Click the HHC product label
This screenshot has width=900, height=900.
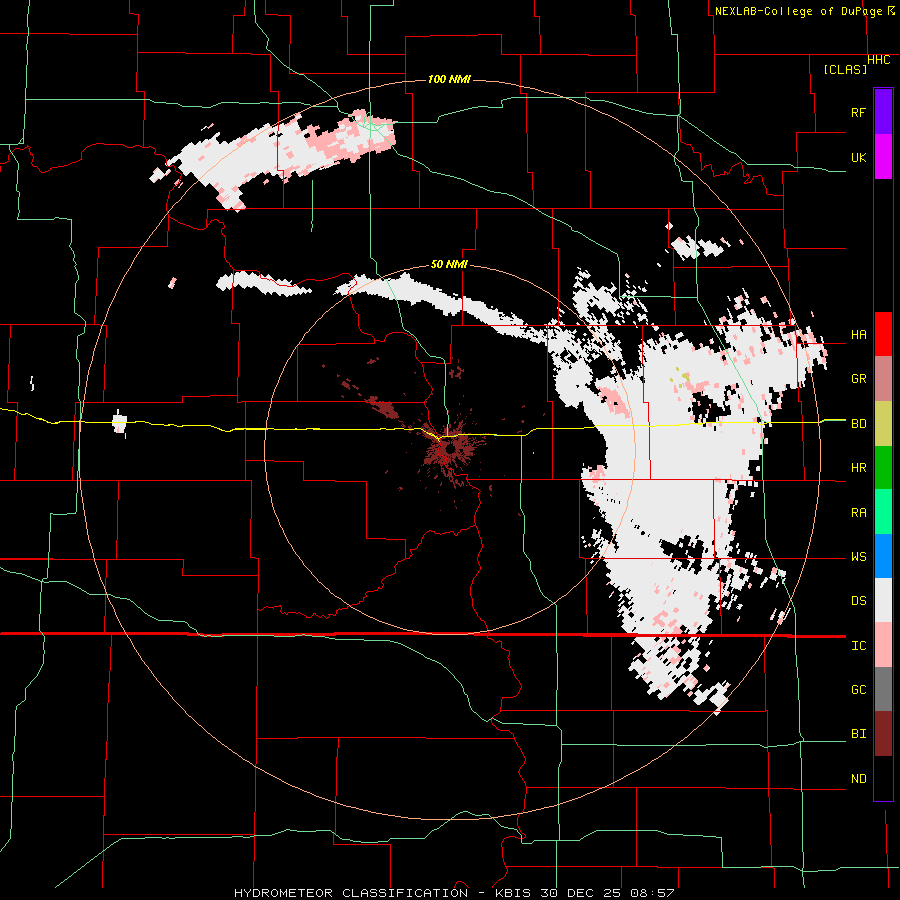coord(879,60)
